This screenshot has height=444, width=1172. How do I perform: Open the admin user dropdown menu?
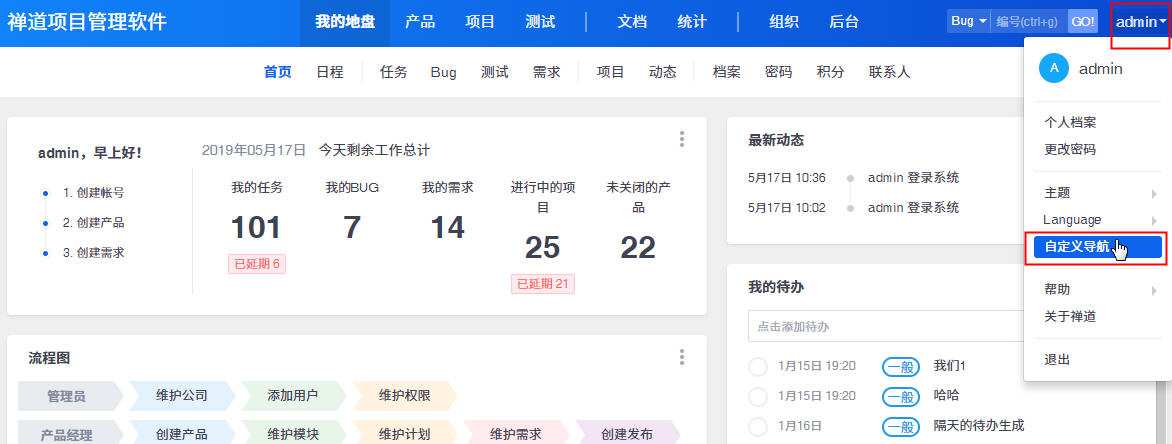pos(1141,21)
